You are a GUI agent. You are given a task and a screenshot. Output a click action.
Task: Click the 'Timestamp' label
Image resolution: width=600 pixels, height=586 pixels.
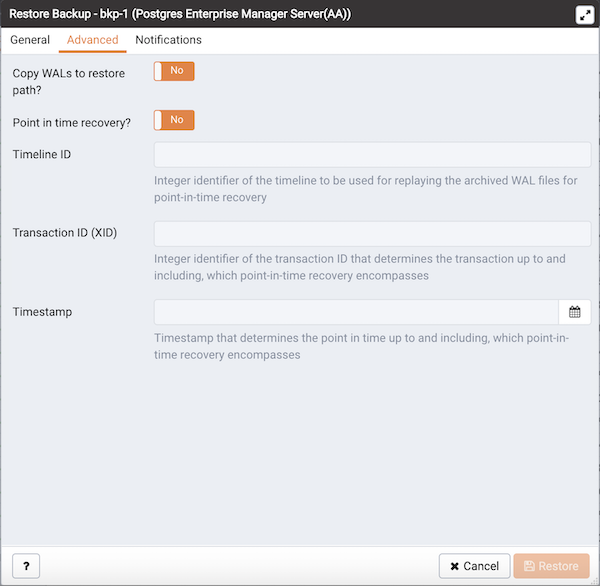[x=42, y=312]
